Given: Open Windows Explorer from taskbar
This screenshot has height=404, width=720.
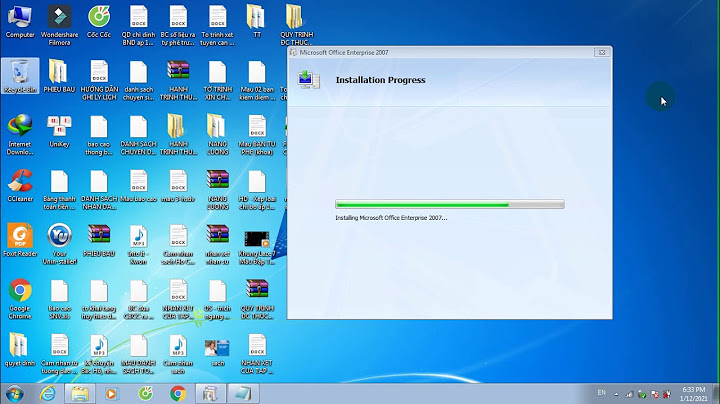Looking at the screenshot, I should (80, 393).
